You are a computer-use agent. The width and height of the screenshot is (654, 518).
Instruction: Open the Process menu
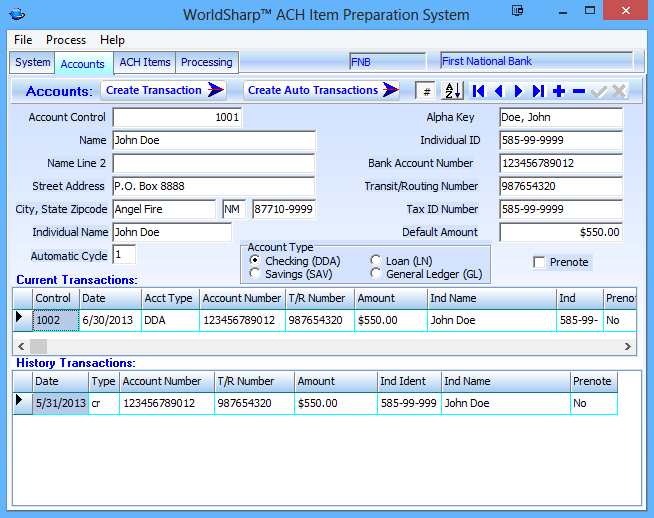point(66,40)
